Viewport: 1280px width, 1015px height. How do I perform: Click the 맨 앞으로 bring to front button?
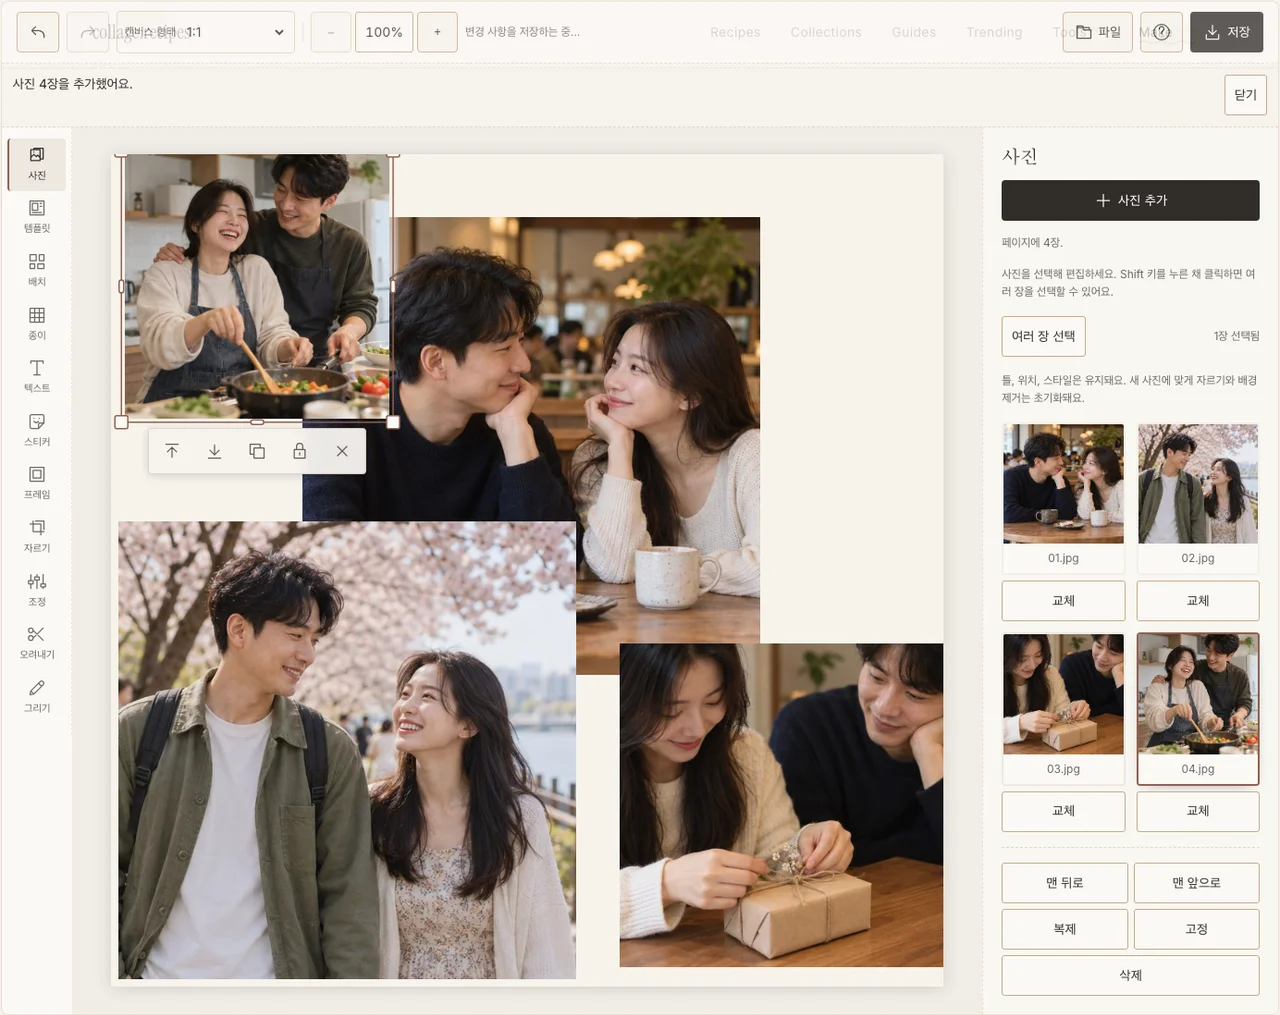(1197, 883)
